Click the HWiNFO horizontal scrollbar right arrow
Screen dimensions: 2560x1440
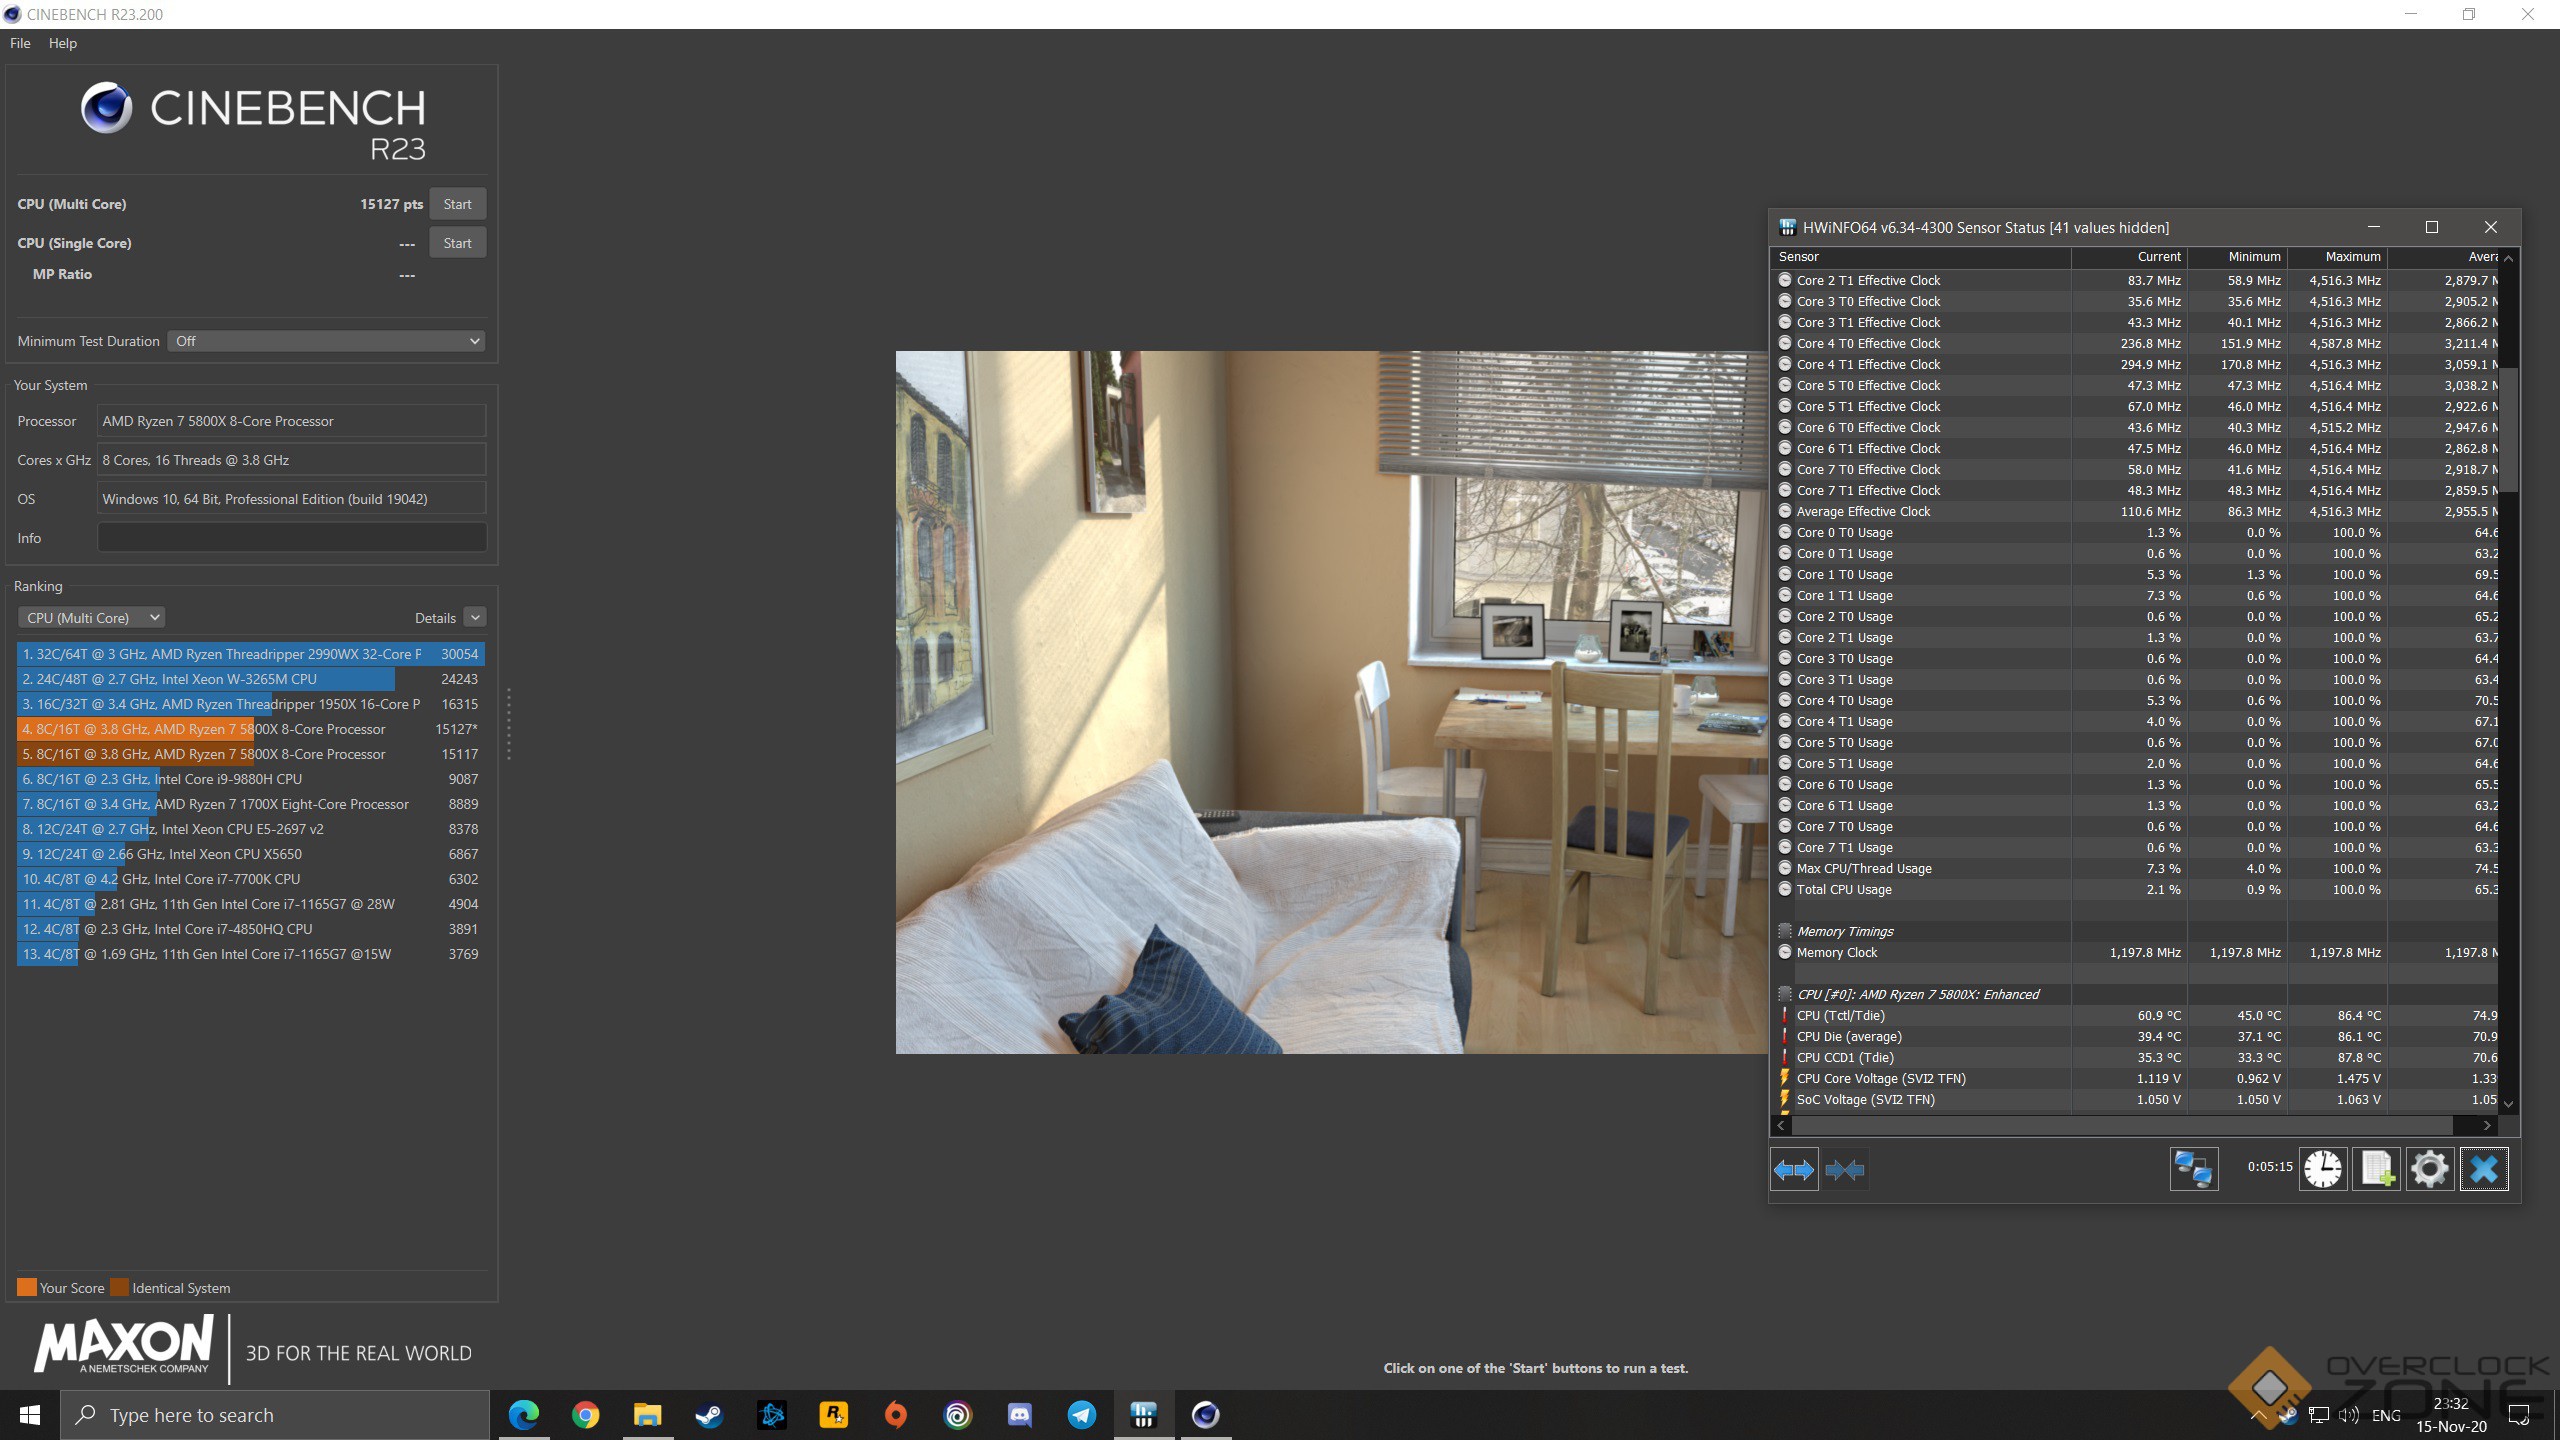[x=2487, y=1125]
